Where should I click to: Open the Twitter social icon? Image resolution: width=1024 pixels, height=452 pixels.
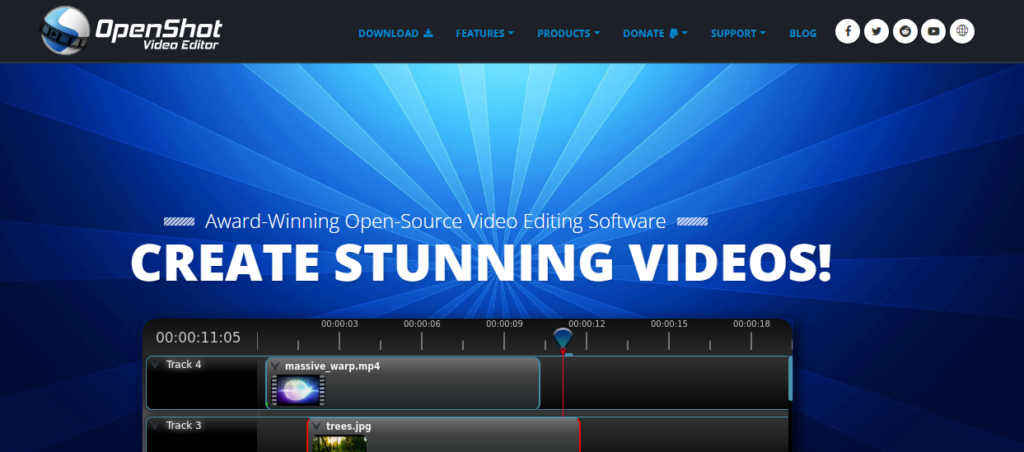click(876, 31)
